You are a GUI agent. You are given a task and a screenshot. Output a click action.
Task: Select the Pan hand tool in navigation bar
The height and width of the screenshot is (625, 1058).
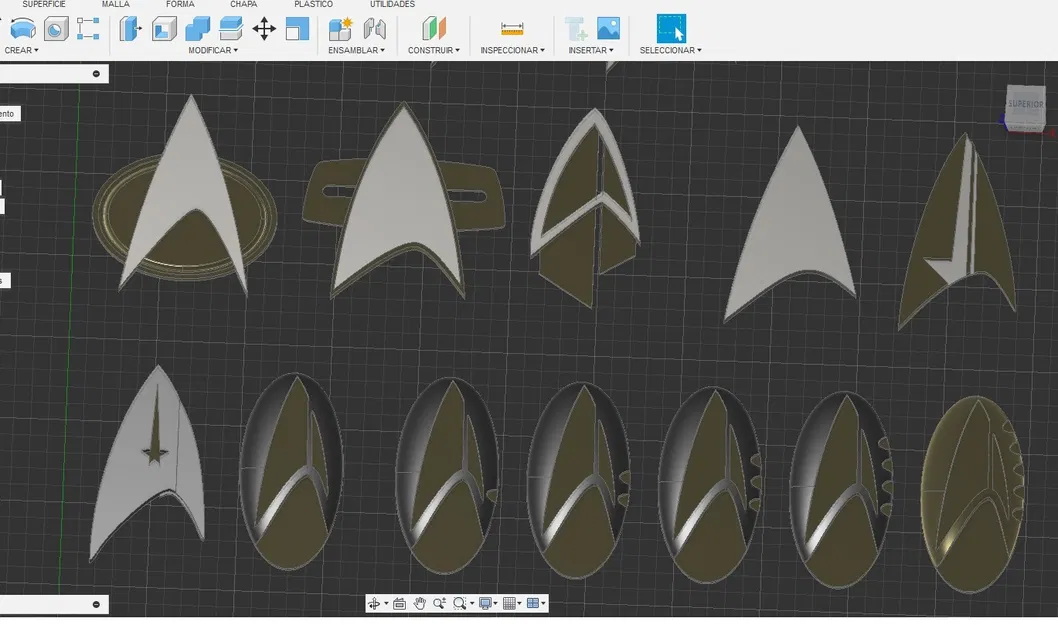[419, 603]
